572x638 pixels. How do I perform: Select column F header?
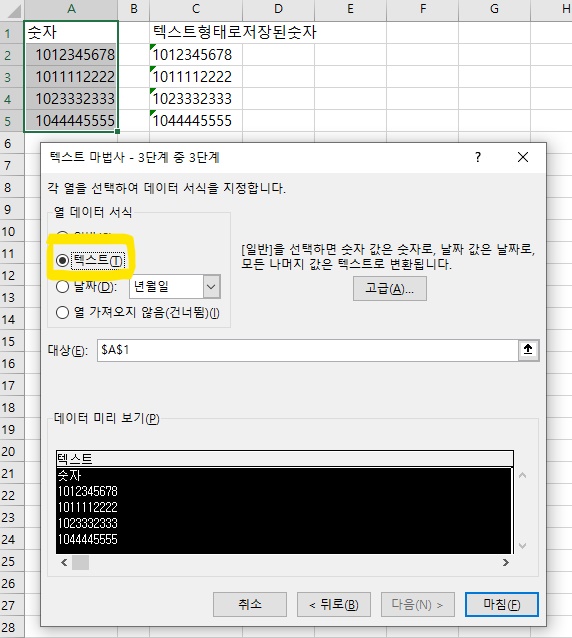point(423,9)
